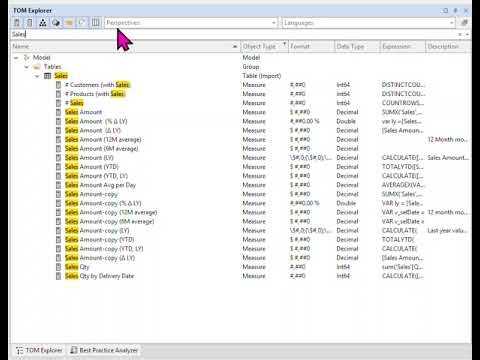The height and width of the screenshot is (360, 480).
Task: Click the Data Type column header
Action: pyautogui.click(x=357, y=46)
